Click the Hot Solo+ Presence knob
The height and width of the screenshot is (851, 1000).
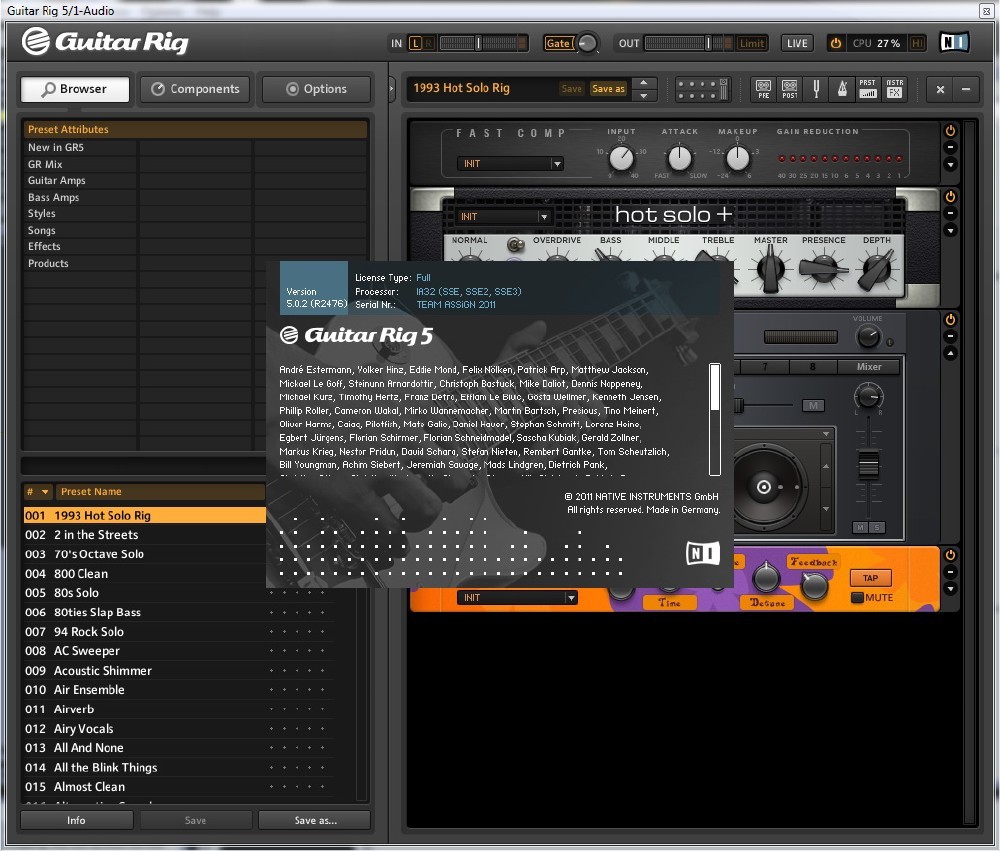(823, 269)
